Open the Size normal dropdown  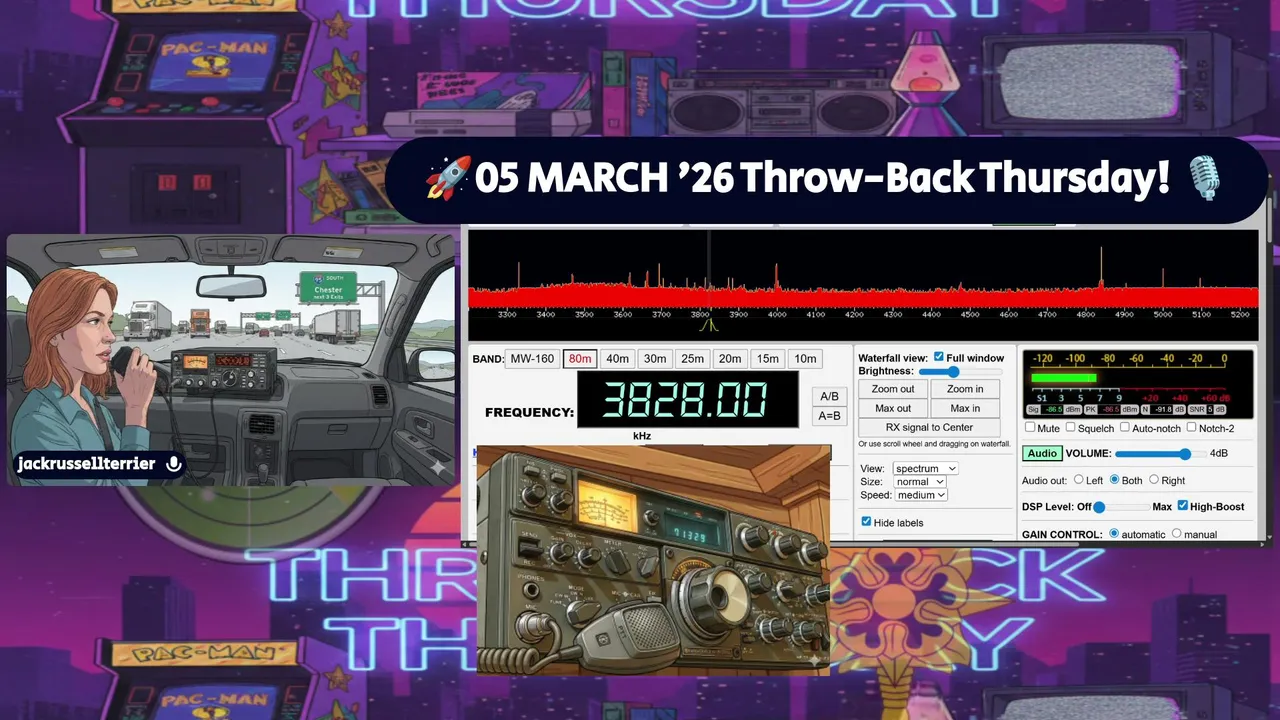tap(920, 481)
